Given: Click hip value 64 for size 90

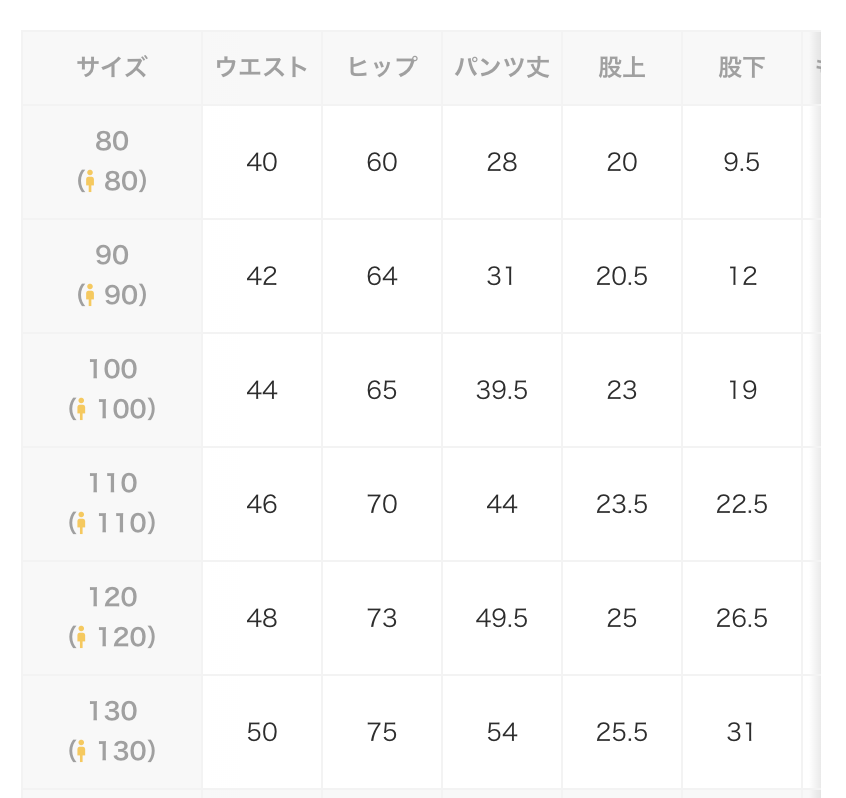Looking at the screenshot, I should (382, 276).
